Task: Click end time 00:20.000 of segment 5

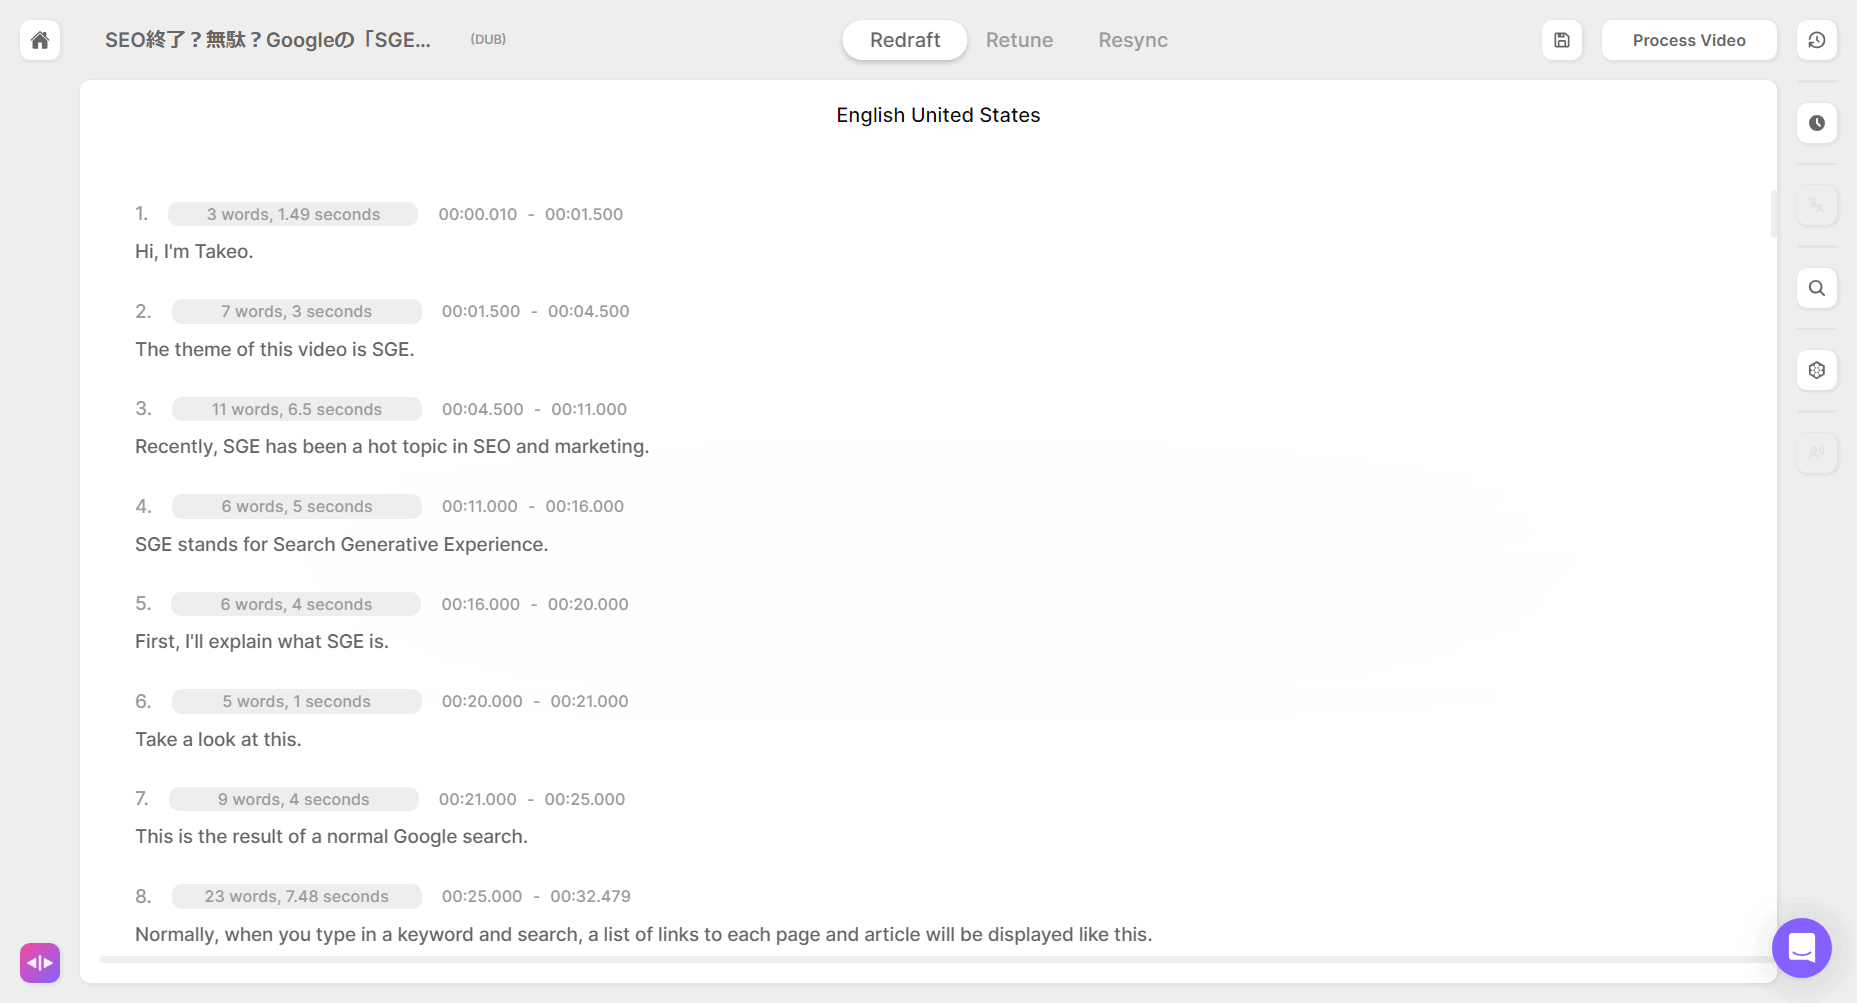Action: (588, 604)
